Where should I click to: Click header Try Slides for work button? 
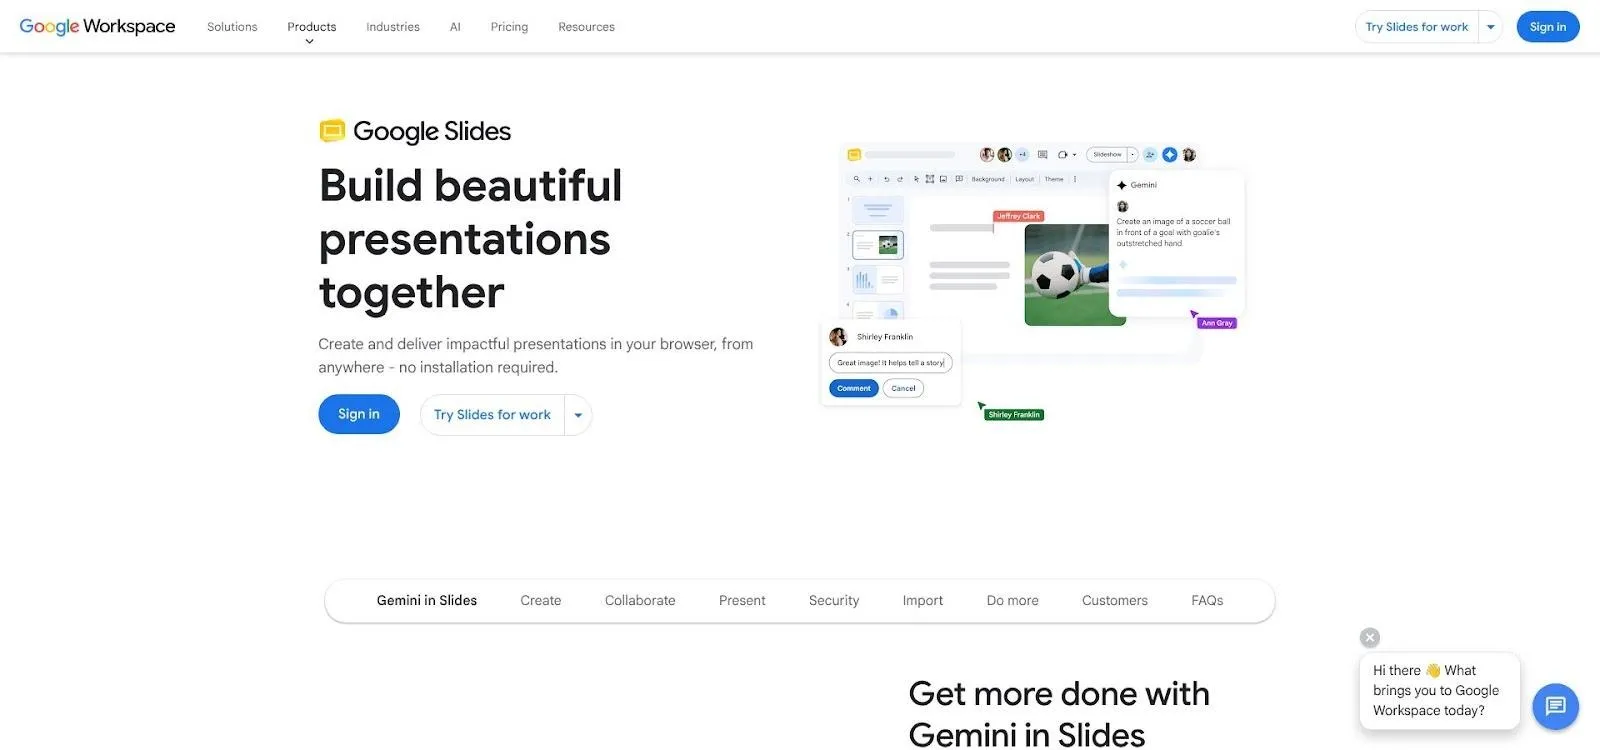[1417, 27]
